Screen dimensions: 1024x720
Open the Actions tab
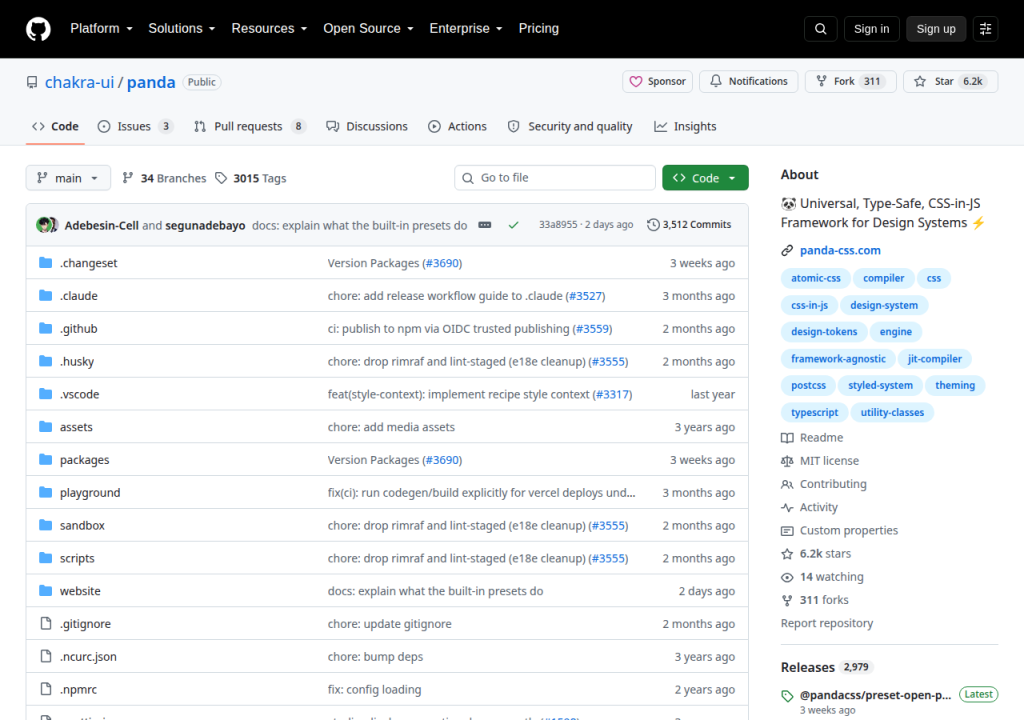(457, 127)
